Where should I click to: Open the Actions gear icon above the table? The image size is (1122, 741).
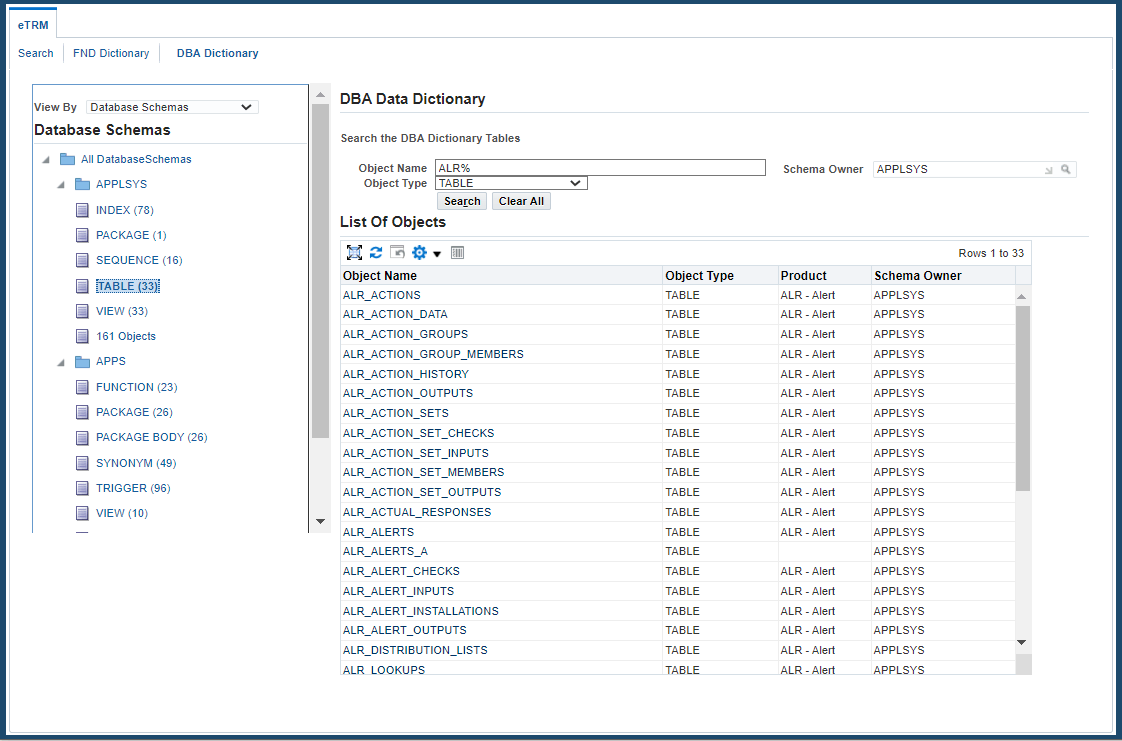coord(419,252)
